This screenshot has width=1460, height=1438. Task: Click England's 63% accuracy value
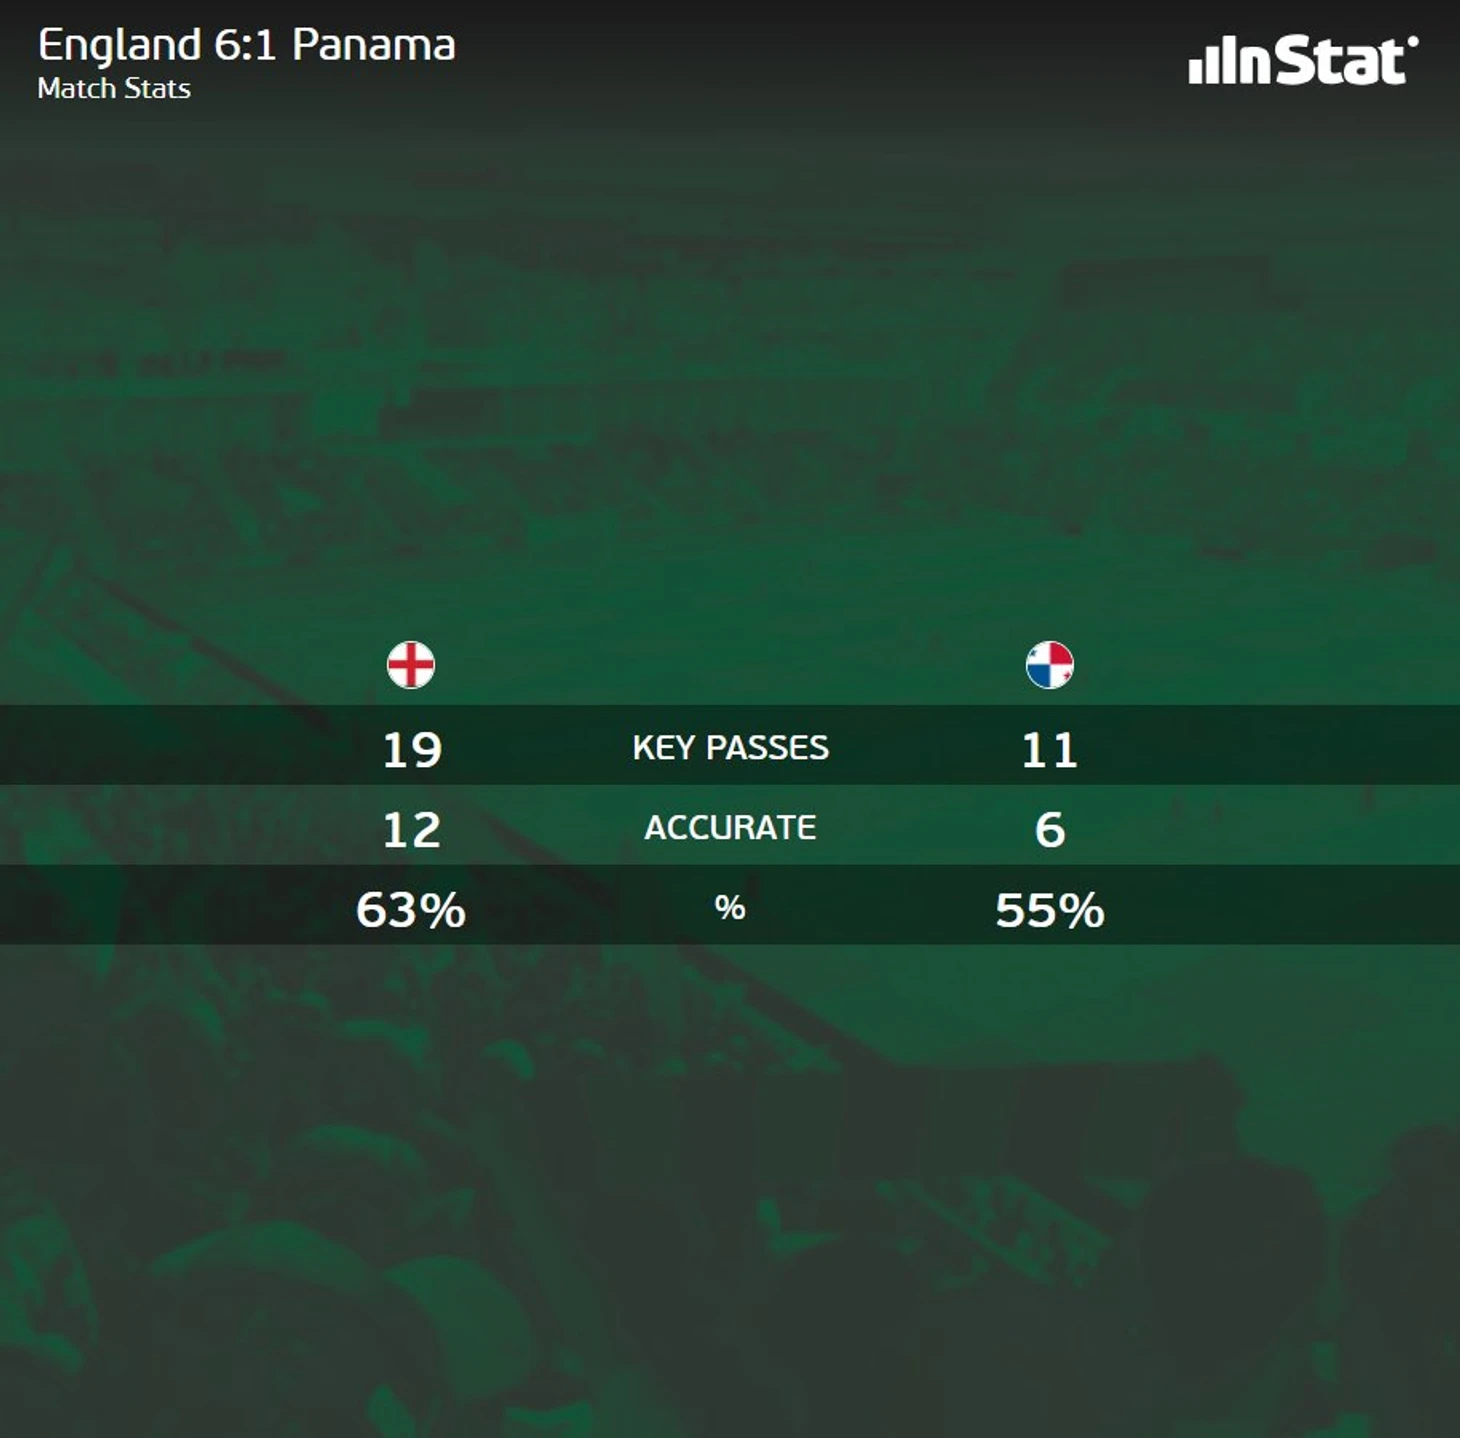pyautogui.click(x=411, y=910)
